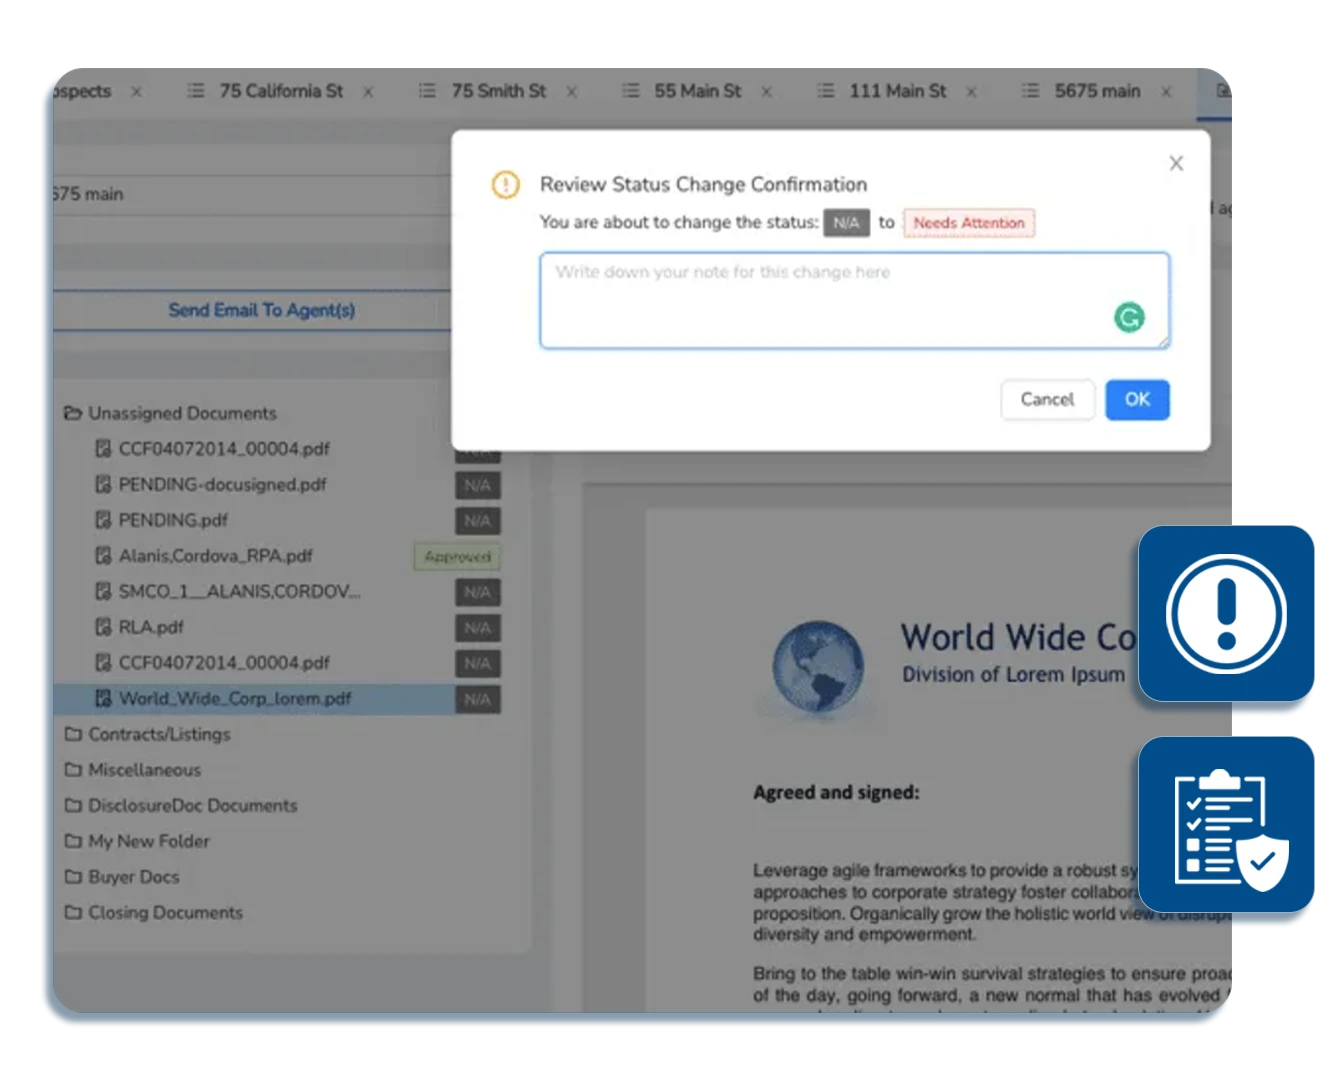Click the list icon on 55 Main St tab
1340x1080 pixels.
pos(631,91)
